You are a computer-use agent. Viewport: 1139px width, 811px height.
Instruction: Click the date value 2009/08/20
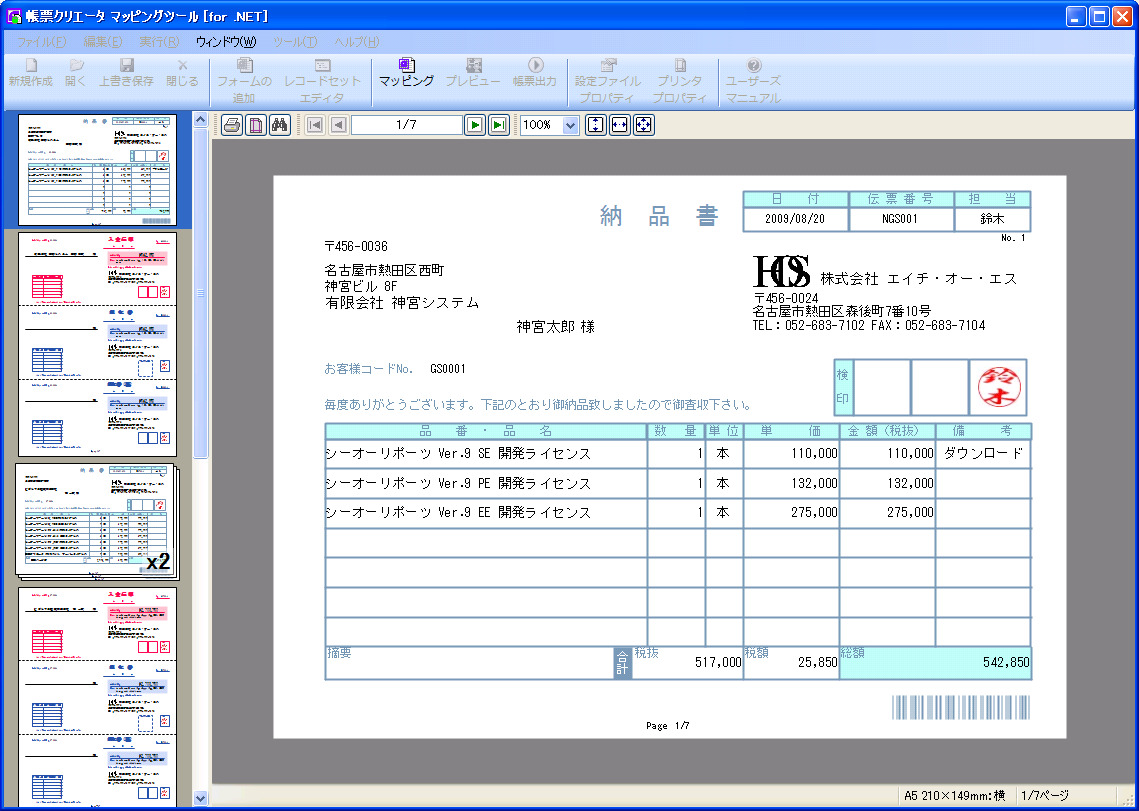[795, 219]
